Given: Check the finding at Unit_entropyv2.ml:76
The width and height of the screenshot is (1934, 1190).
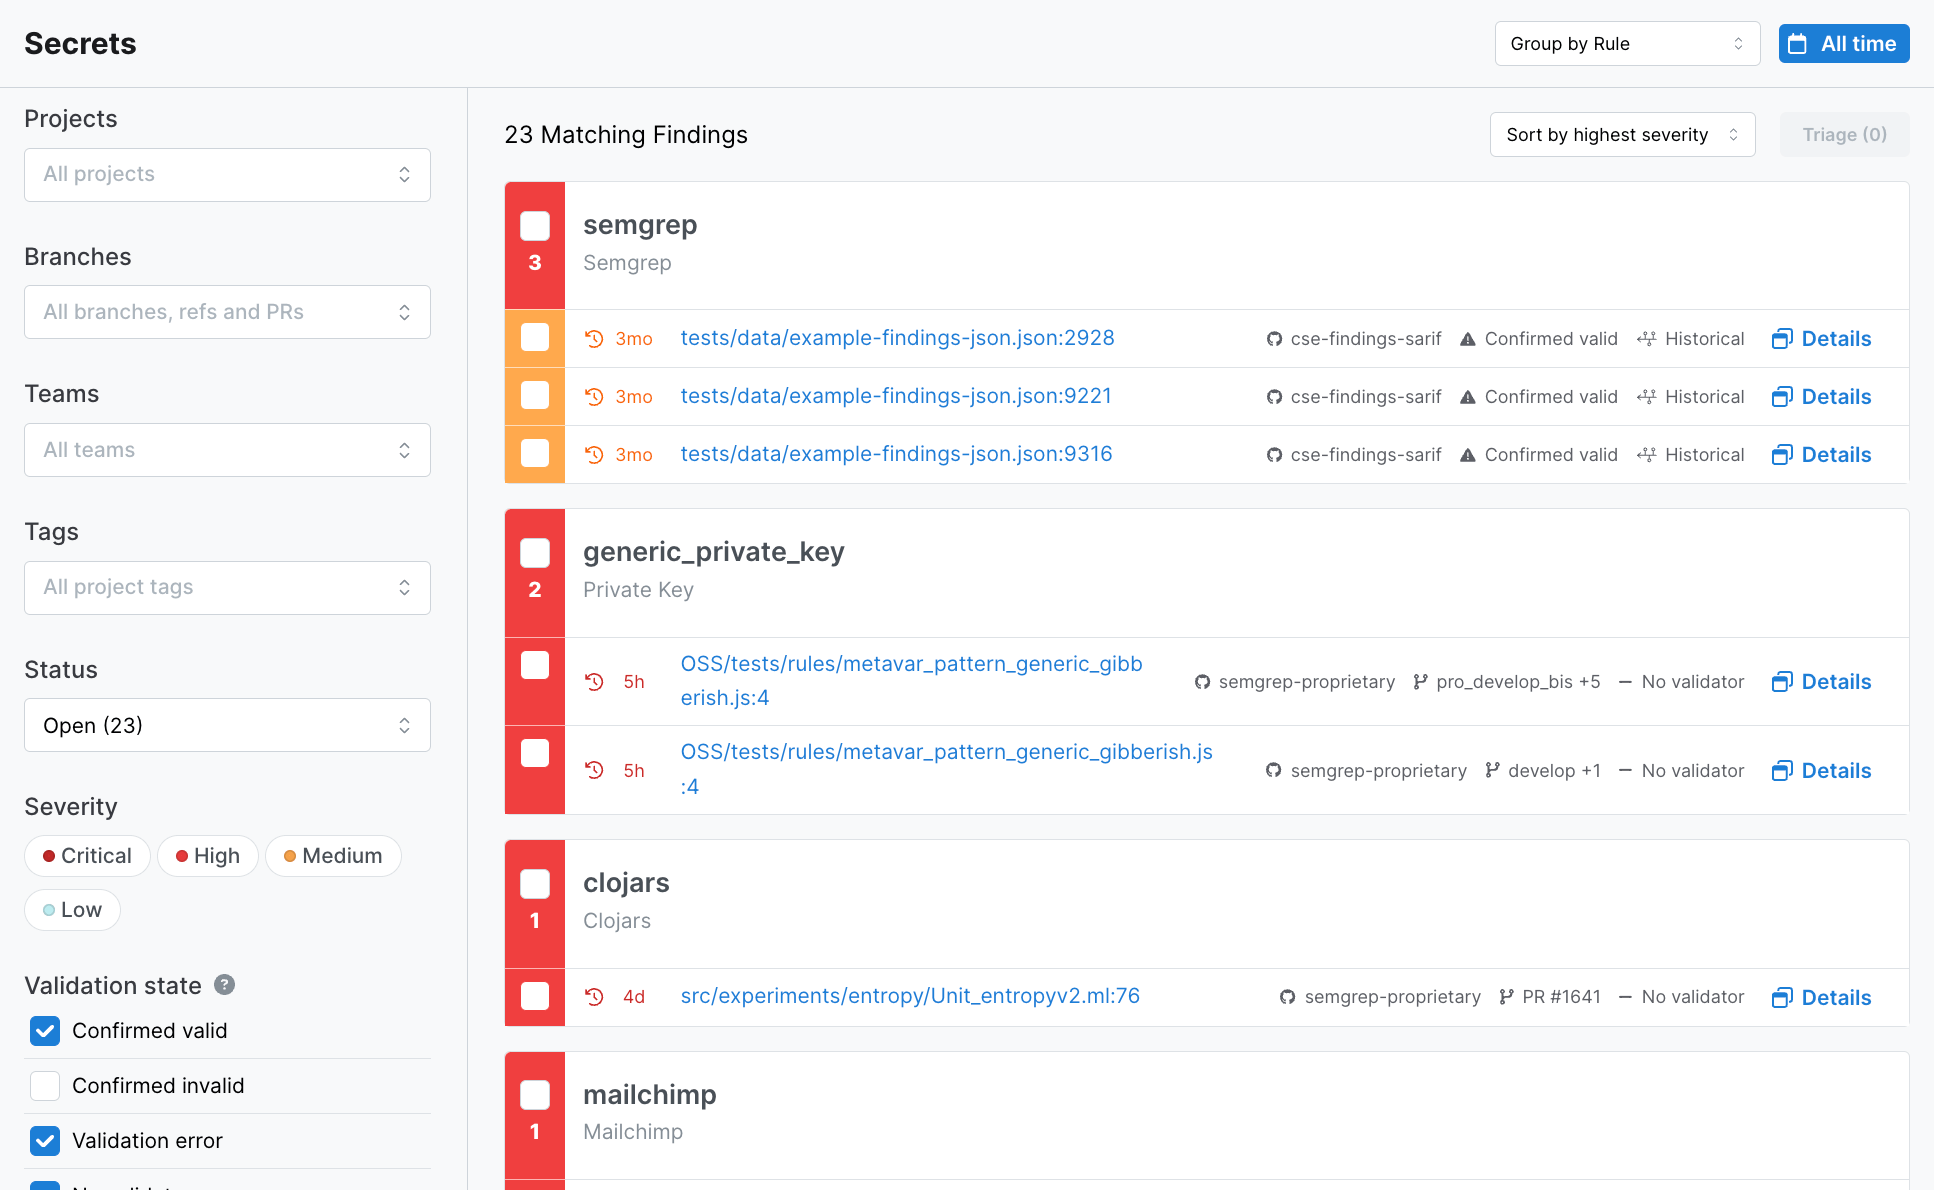Looking at the screenshot, I should click(x=535, y=996).
